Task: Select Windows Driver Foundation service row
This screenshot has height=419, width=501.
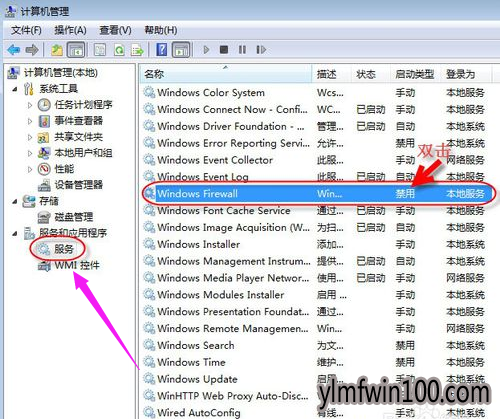Action: 231,126
